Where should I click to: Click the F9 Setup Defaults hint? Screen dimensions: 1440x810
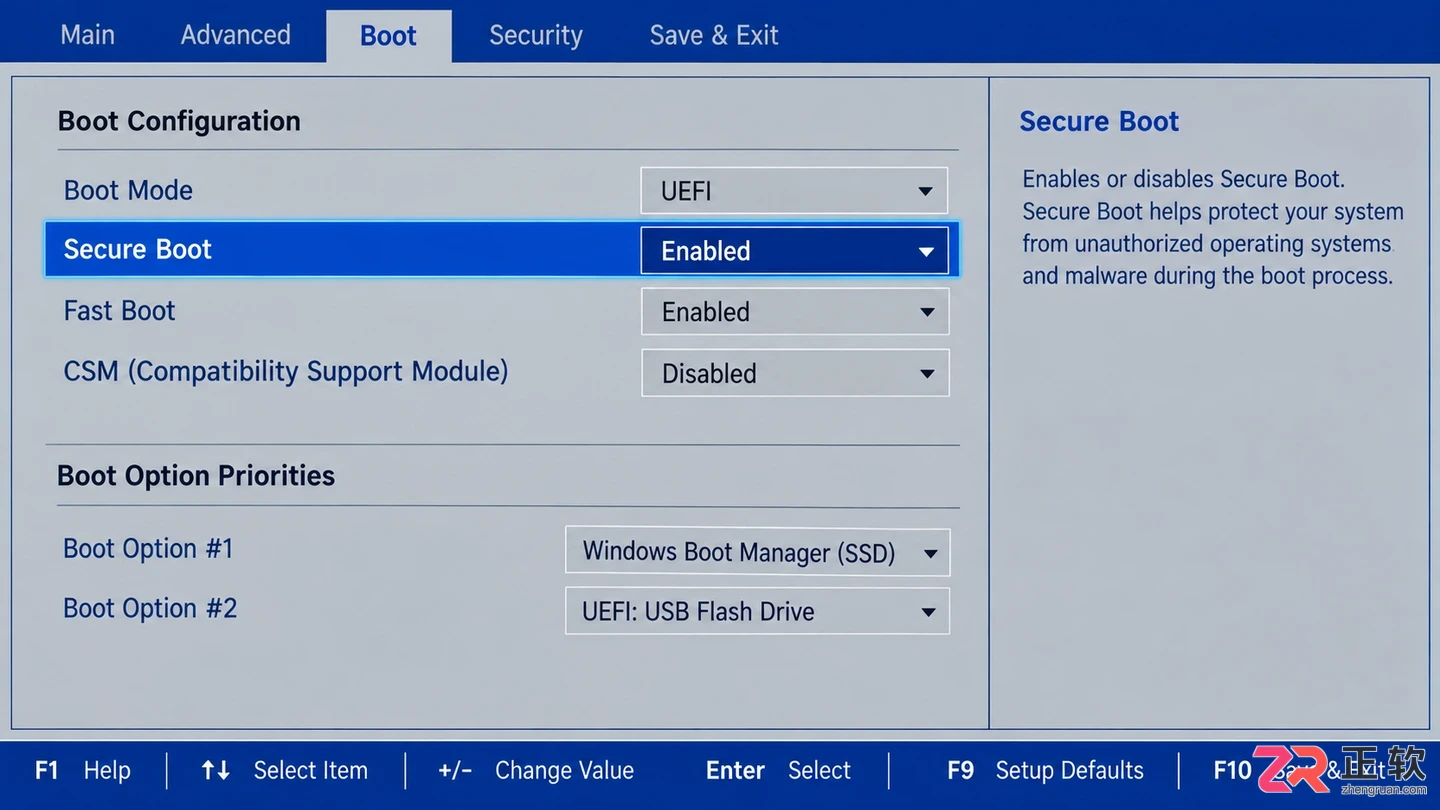click(1045, 770)
